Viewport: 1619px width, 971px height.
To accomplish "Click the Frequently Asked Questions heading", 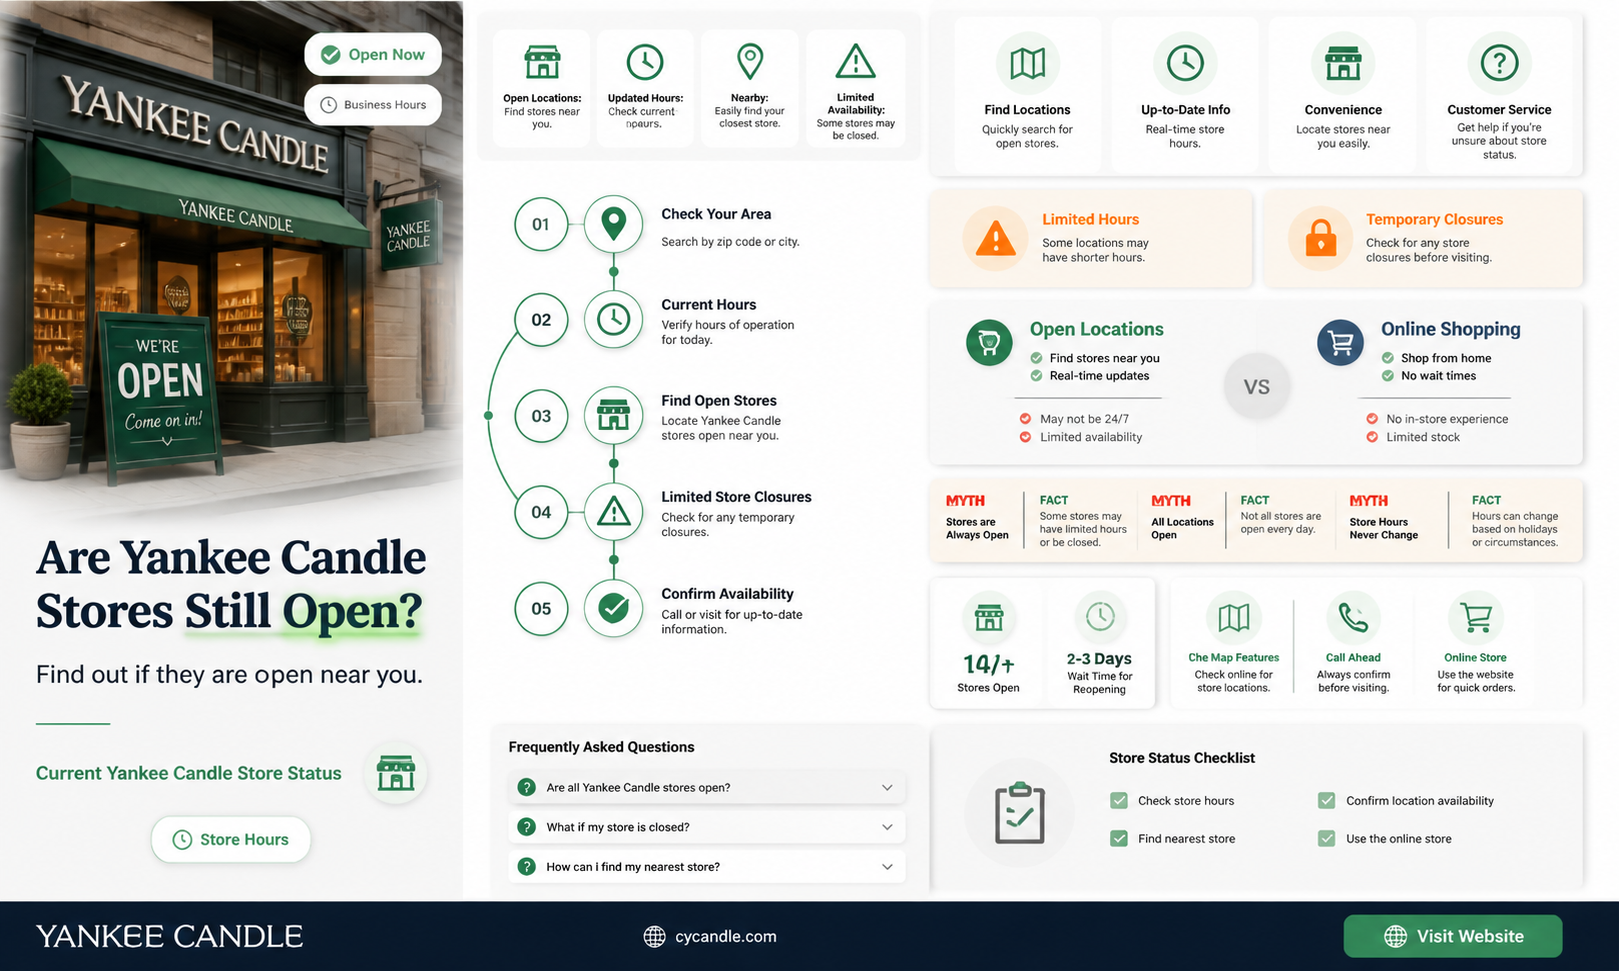I will click(x=601, y=747).
